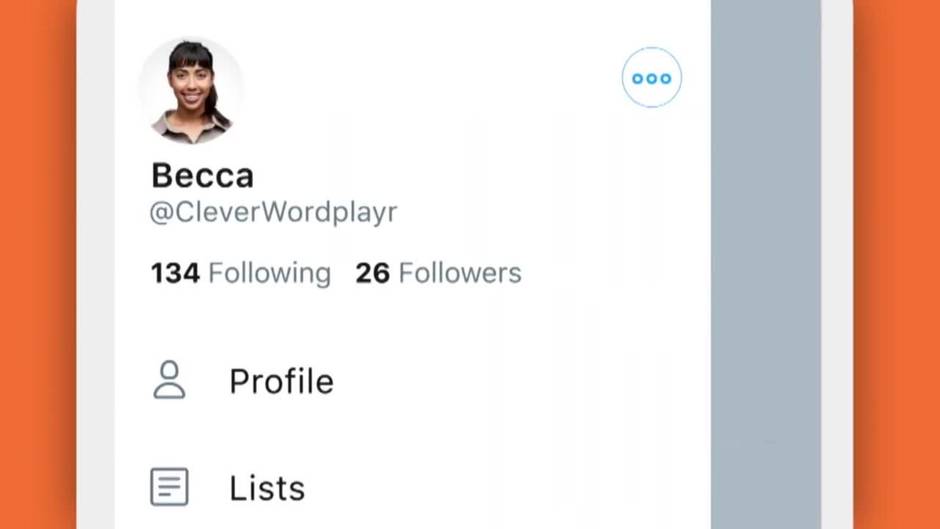Click the display name Becca
This screenshot has height=529, width=940.
pos(203,176)
